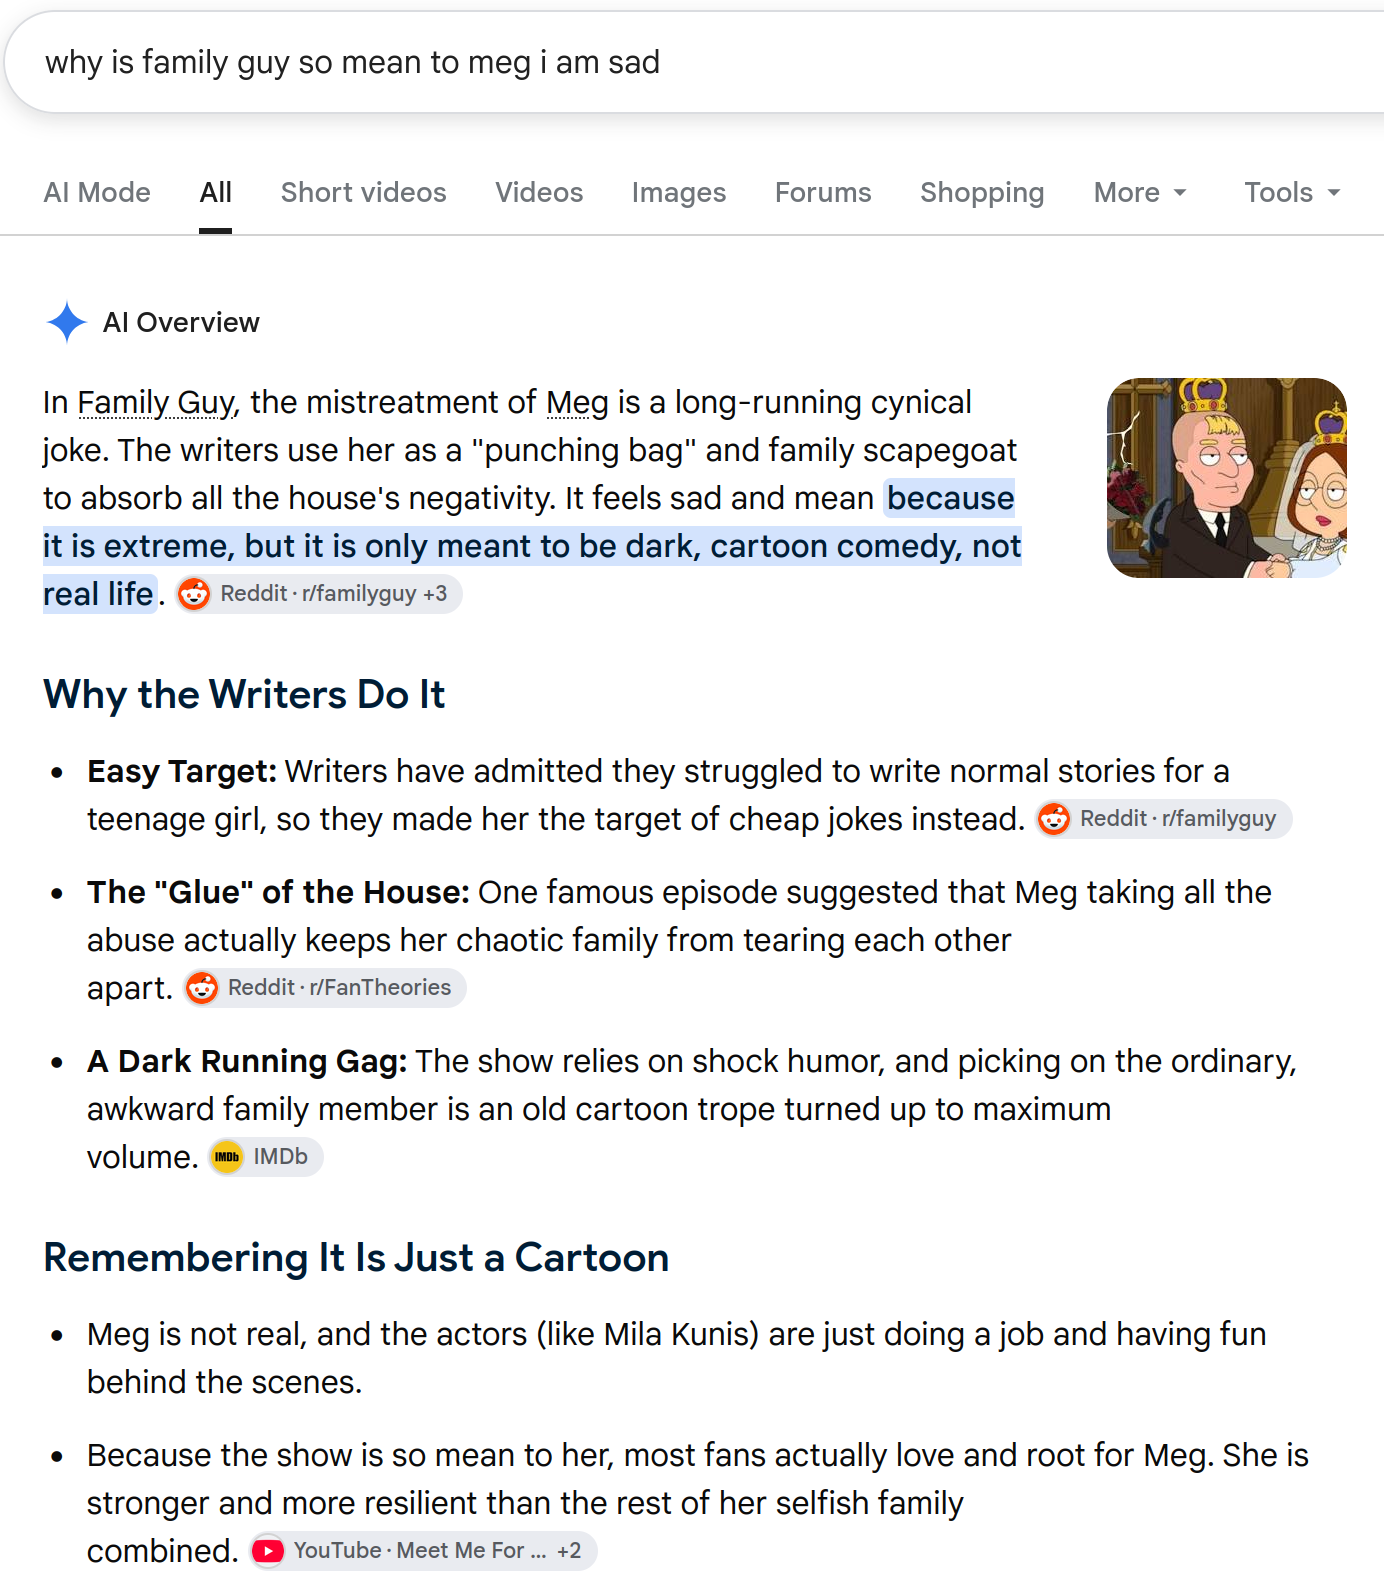
Task: Click the Reddit icon in the Easy Target citation
Action: (x=1054, y=819)
